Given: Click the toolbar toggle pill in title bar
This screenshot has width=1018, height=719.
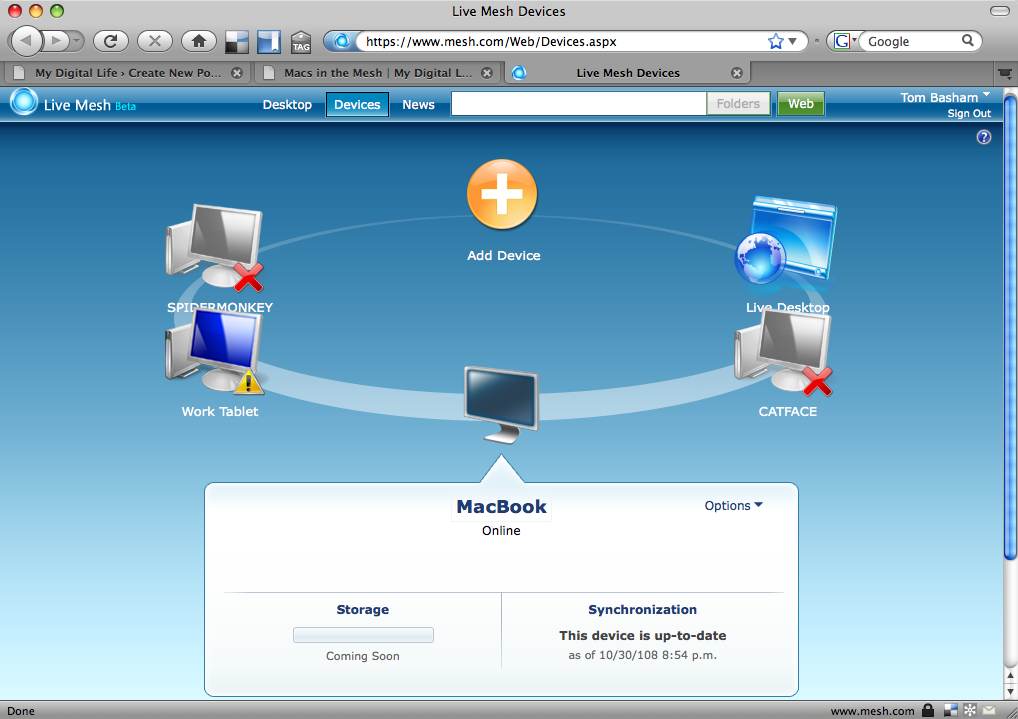Looking at the screenshot, I should click(x=999, y=10).
